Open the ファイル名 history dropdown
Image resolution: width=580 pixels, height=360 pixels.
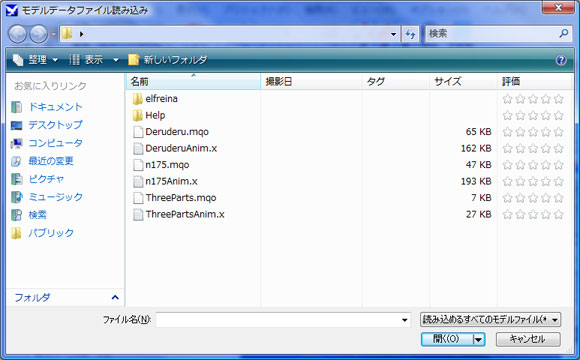tap(405, 320)
